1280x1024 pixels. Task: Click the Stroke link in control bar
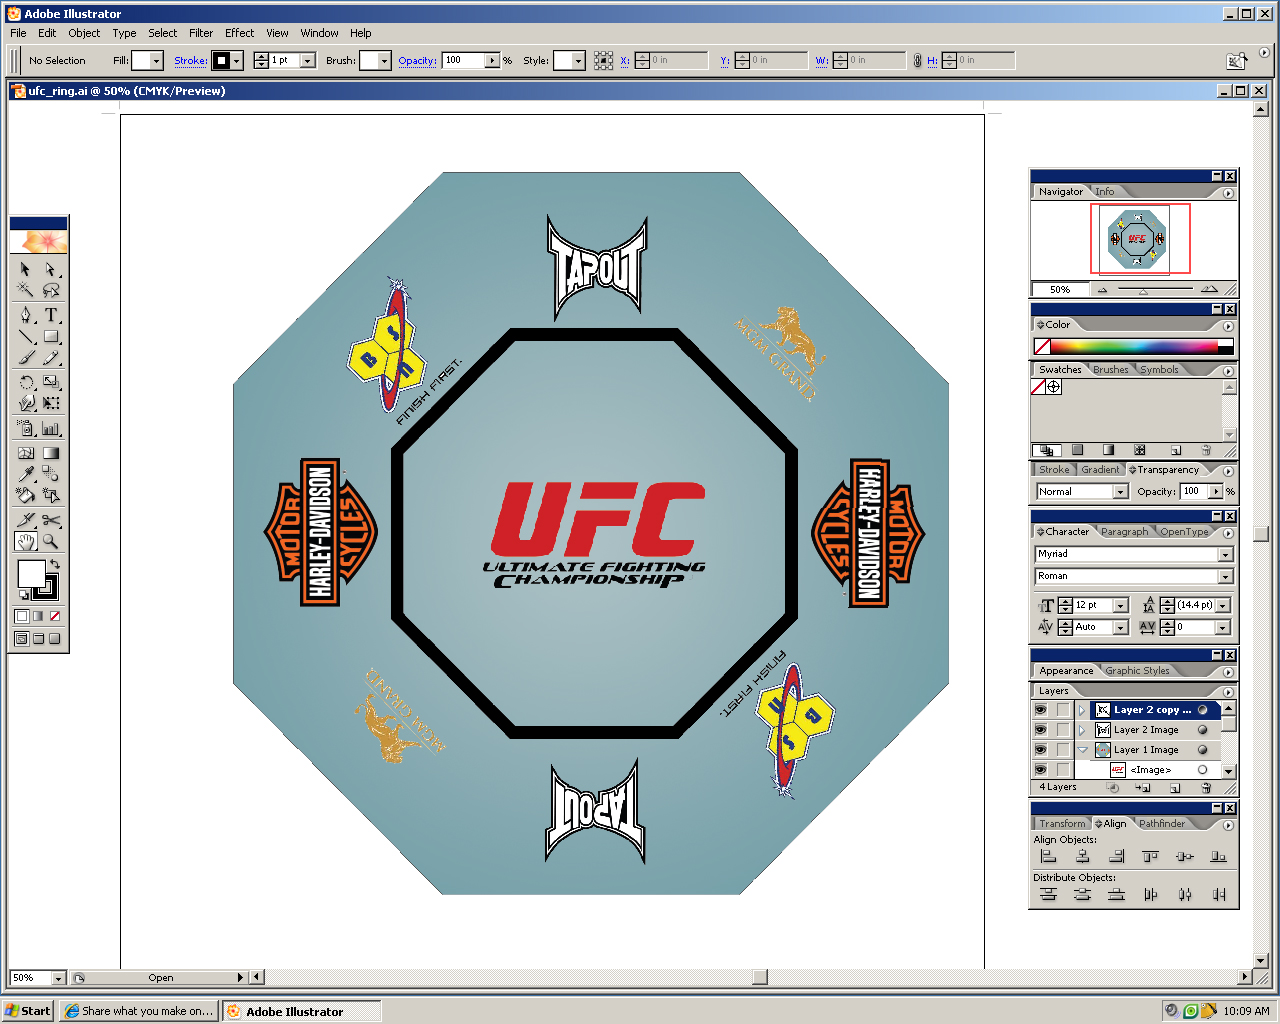pos(191,61)
